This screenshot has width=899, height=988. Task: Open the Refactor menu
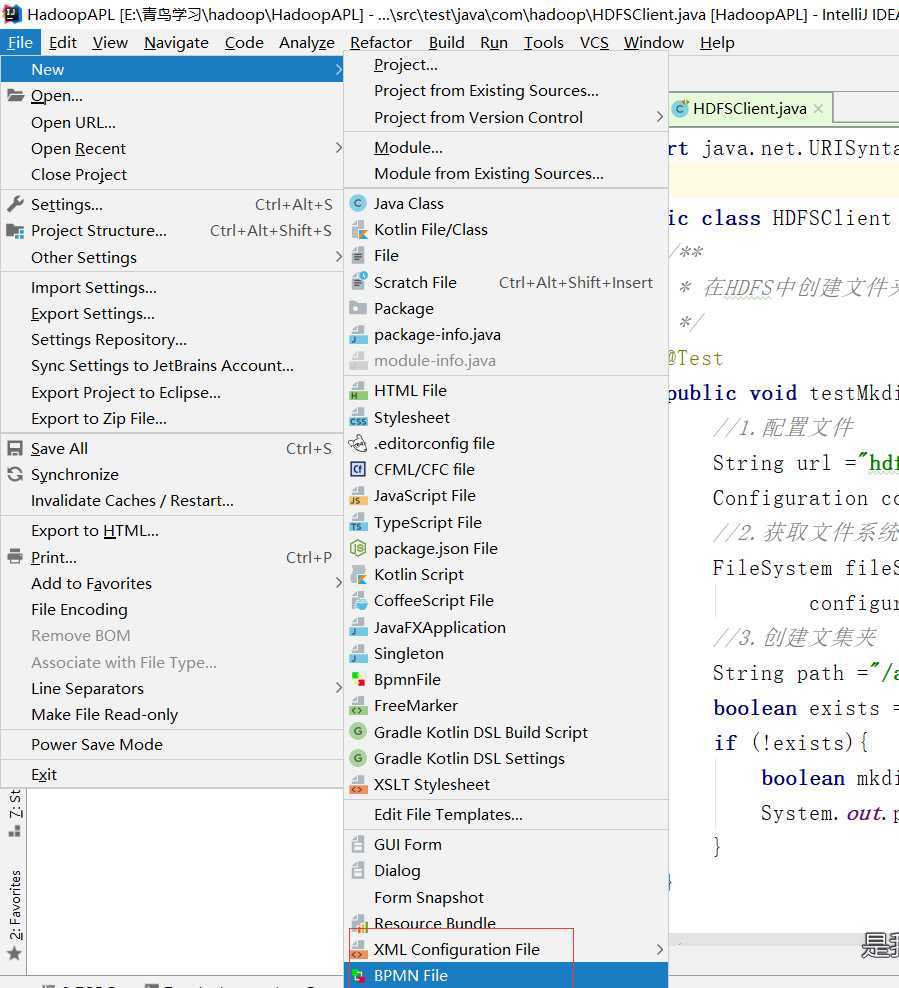click(x=380, y=42)
